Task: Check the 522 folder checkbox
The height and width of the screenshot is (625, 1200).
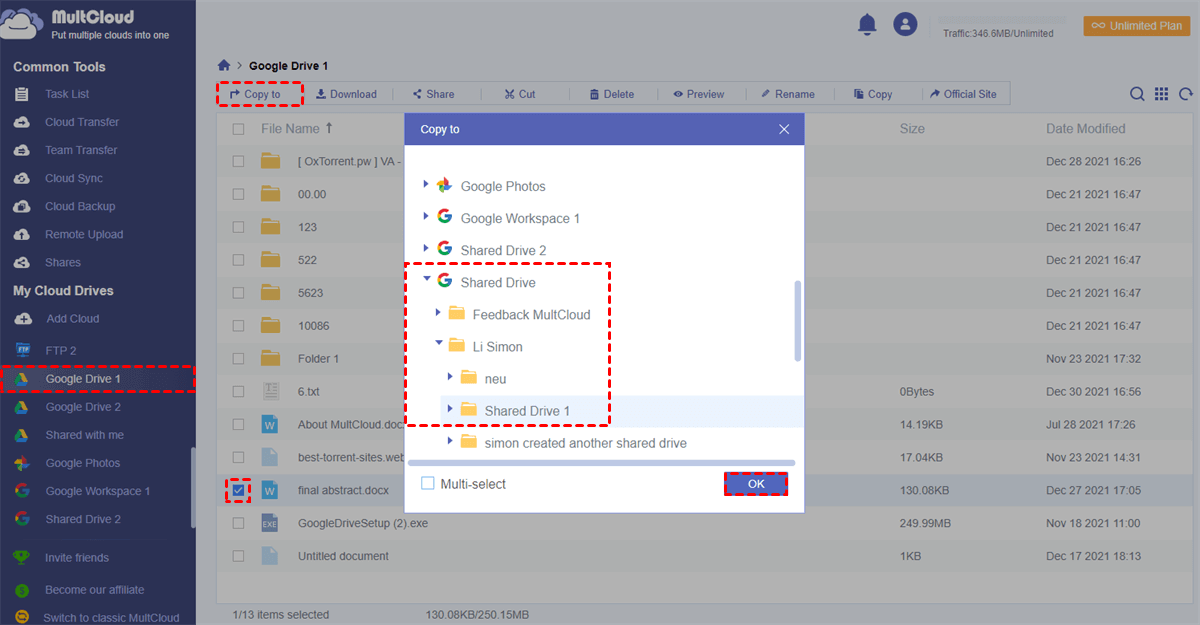Action: pyautogui.click(x=238, y=260)
